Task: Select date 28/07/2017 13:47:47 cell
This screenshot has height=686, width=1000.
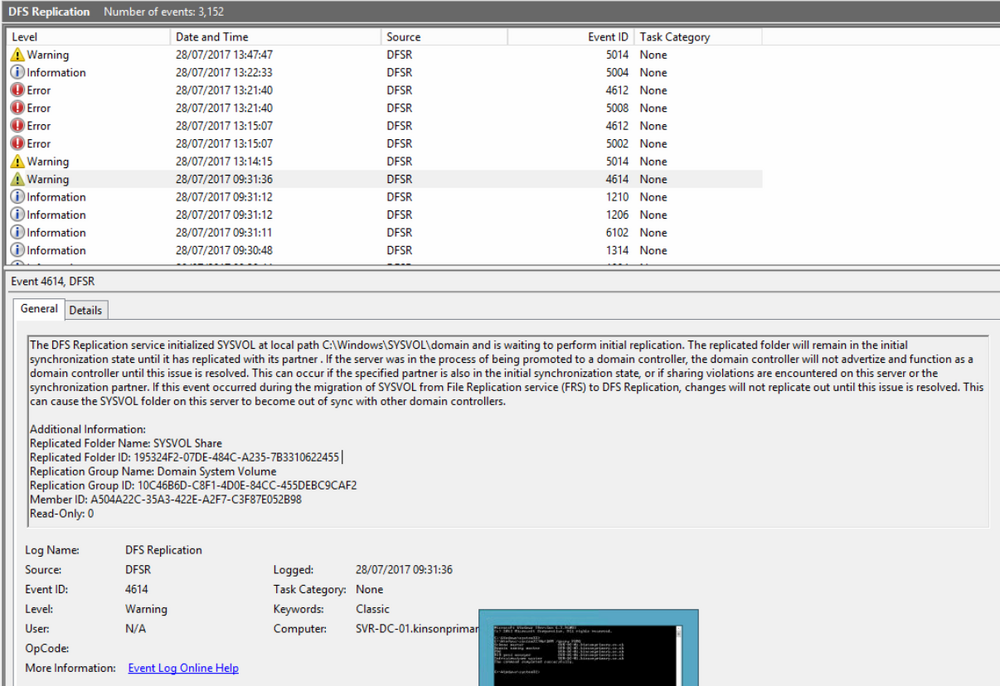Action: pyautogui.click(x=224, y=55)
